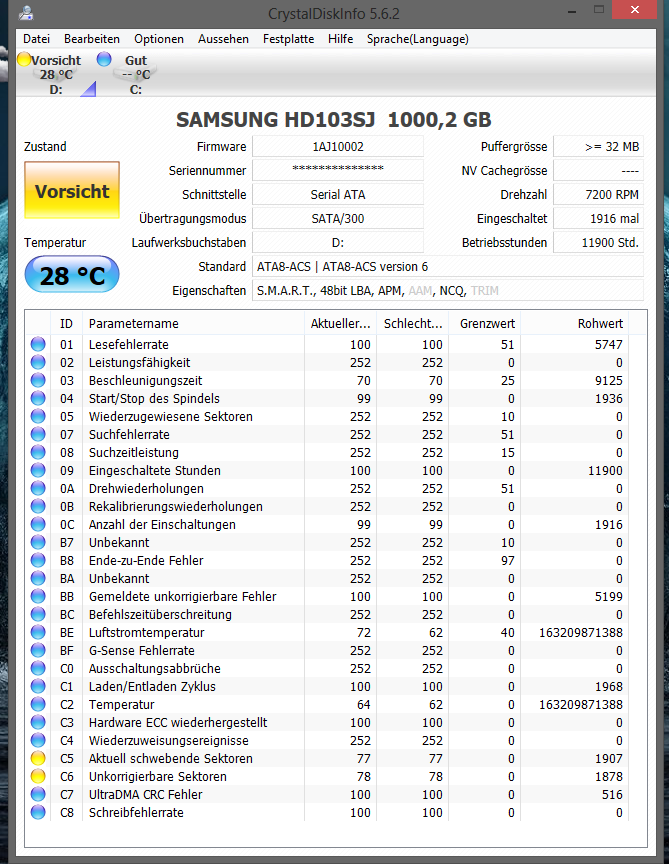
Task: Click the status orb for G-Sense Fehlerrate
Action: [x=38, y=650]
